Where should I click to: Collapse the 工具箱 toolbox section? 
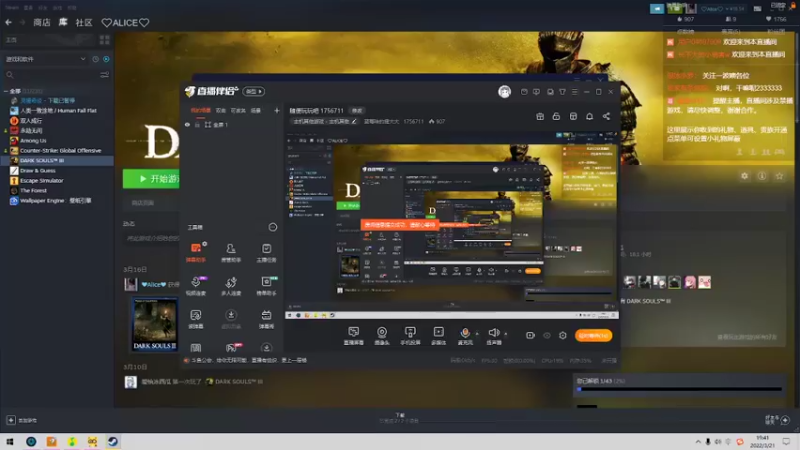pyautogui.click(x=273, y=227)
